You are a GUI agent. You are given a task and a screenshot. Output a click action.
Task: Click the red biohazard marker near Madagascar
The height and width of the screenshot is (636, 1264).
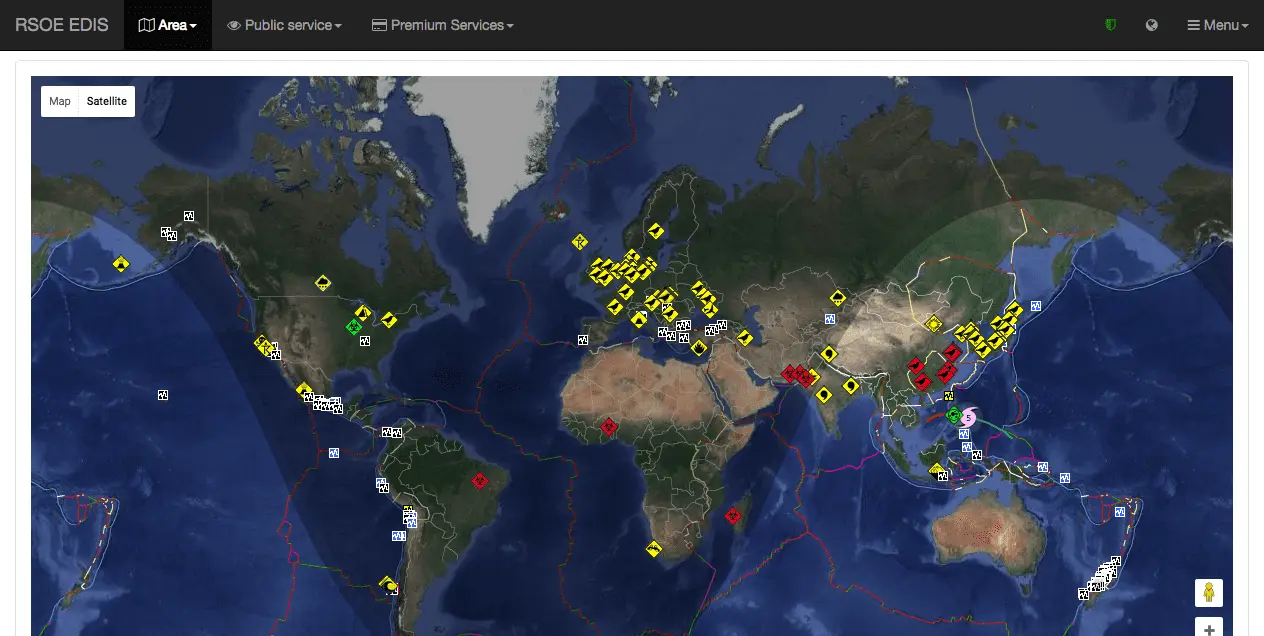pos(733,515)
